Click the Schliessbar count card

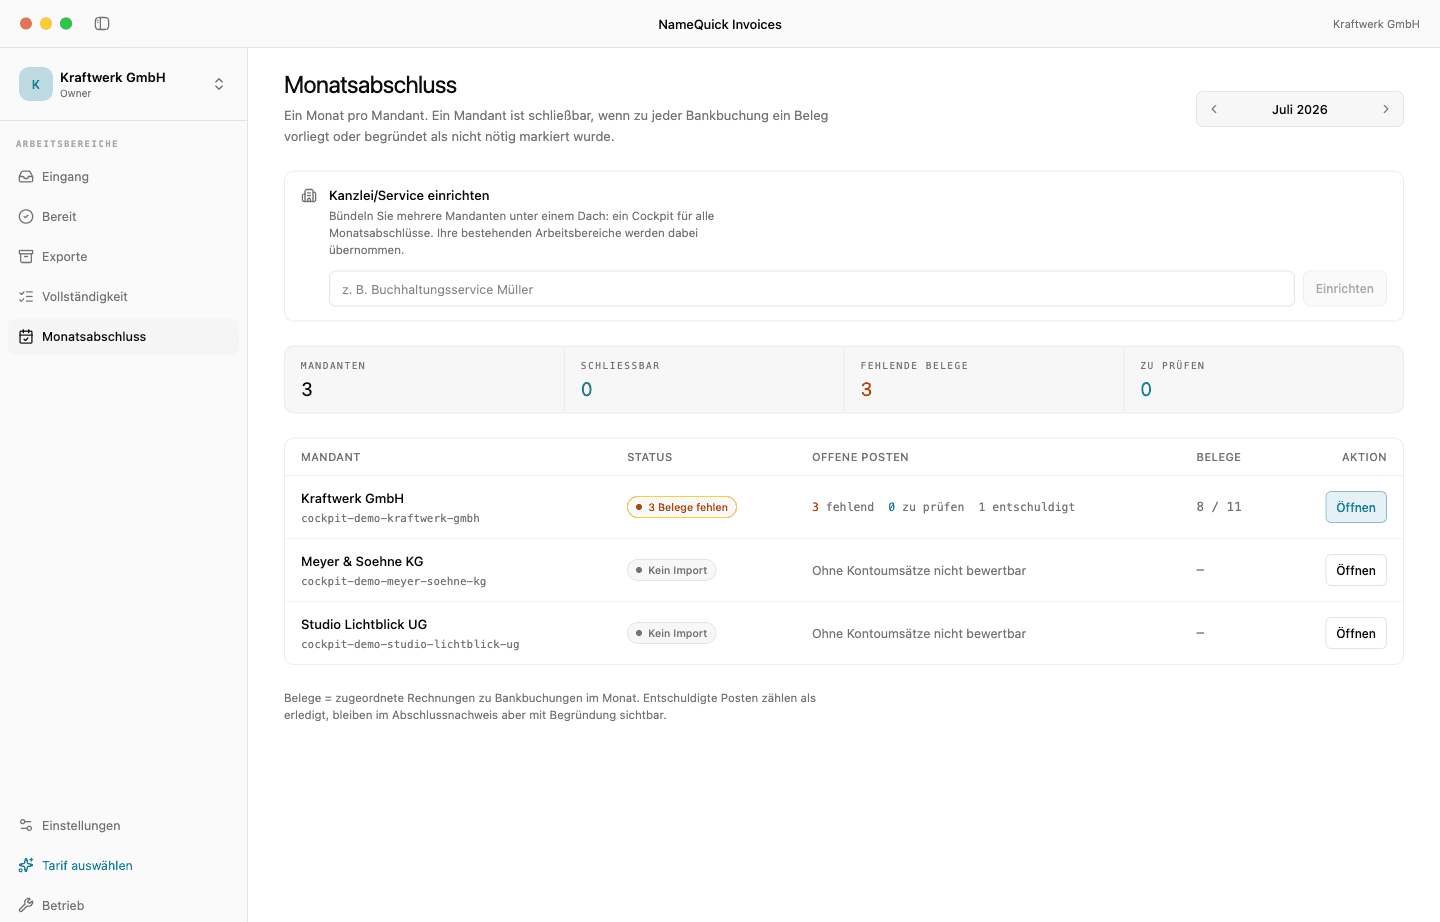click(x=704, y=380)
